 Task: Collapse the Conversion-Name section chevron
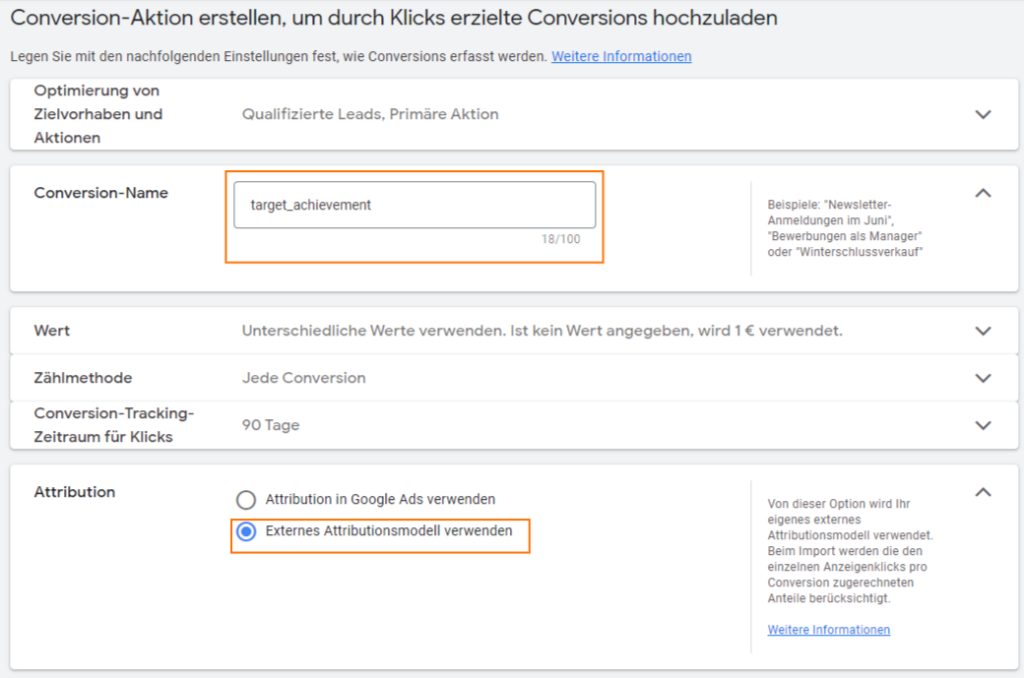point(983,193)
